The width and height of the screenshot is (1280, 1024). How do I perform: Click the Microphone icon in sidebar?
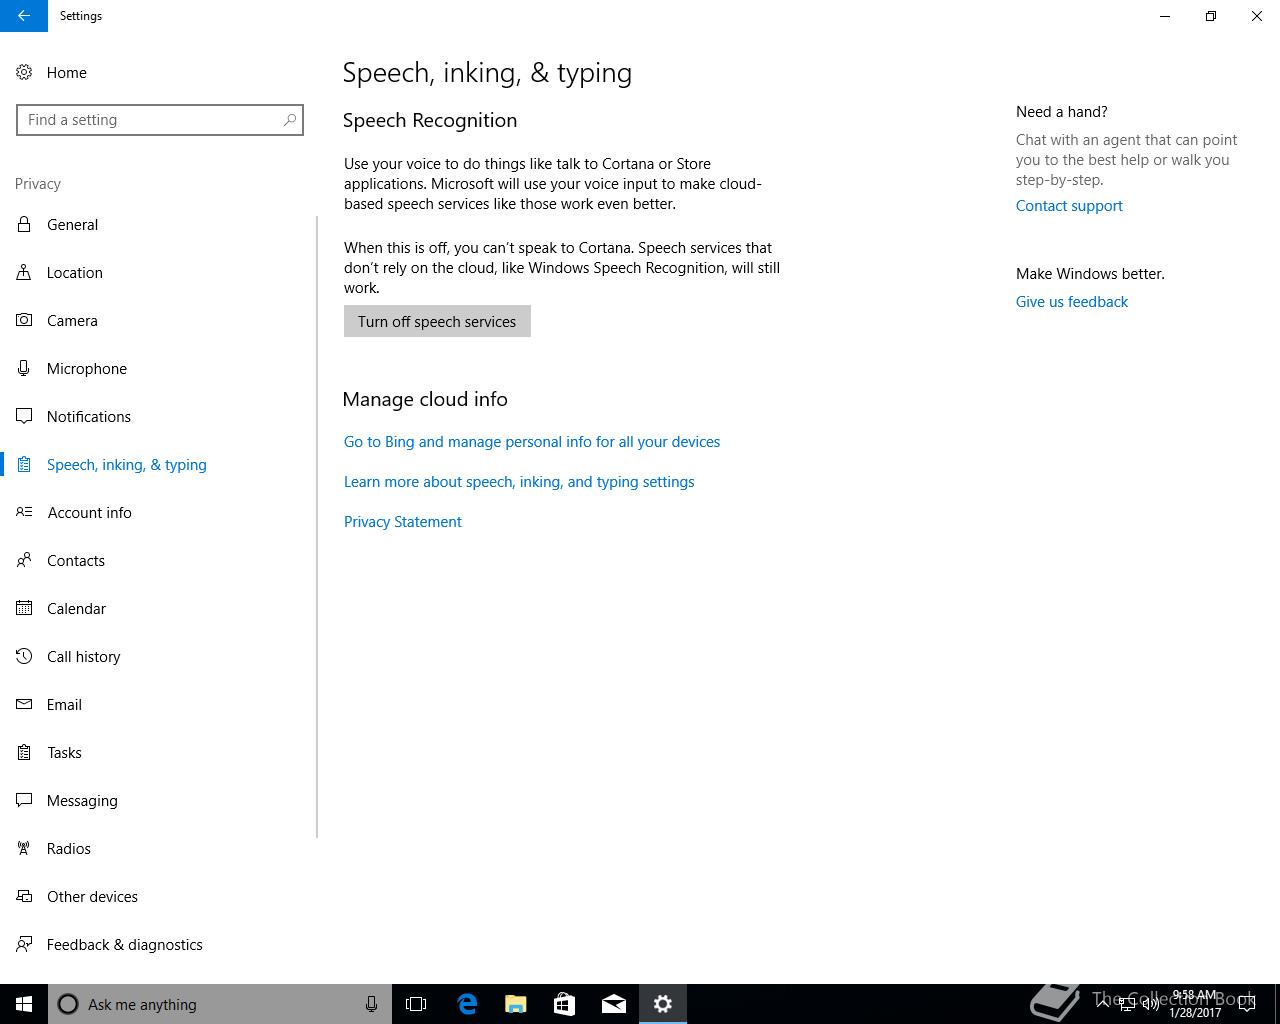(x=24, y=368)
